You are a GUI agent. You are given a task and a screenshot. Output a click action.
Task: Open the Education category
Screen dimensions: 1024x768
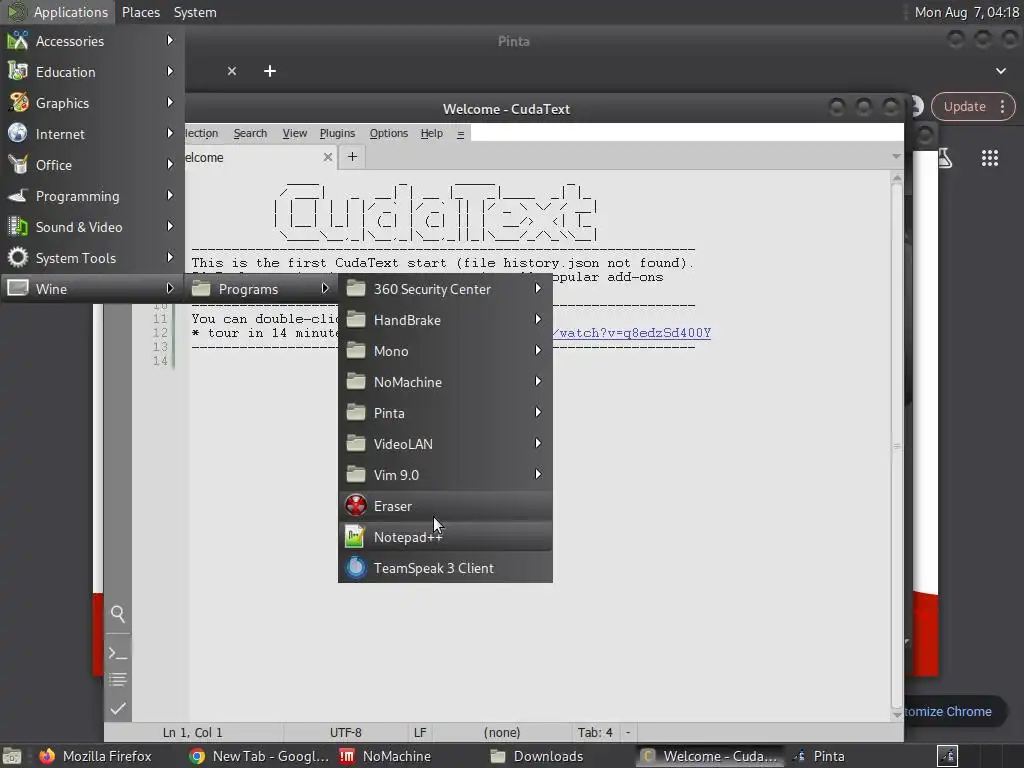[92, 72]
